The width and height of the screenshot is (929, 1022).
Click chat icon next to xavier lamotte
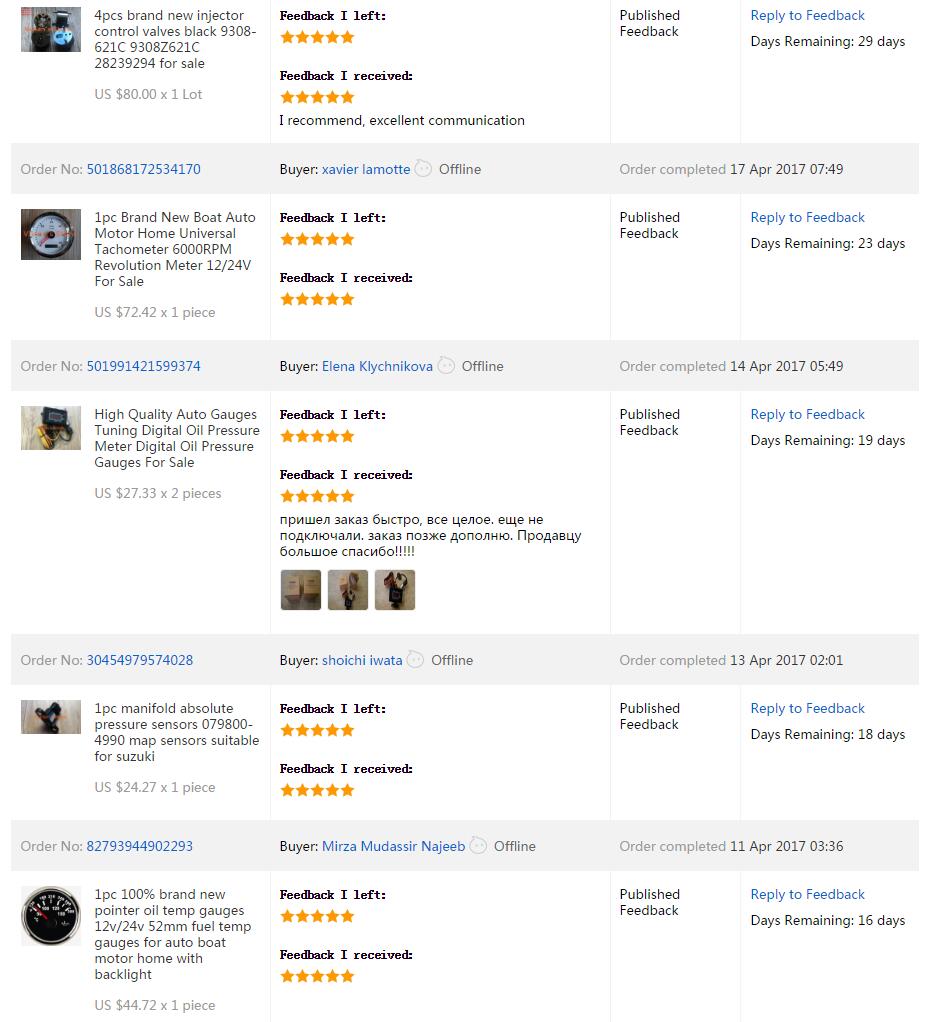click(x=423, y=169)
